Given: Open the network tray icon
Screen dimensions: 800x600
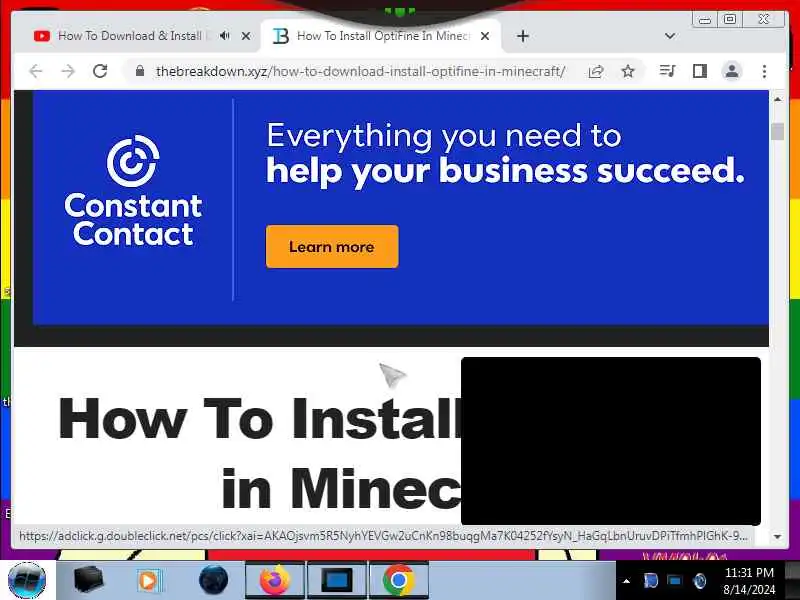Looking at the screenshot, I should (674, 581).
